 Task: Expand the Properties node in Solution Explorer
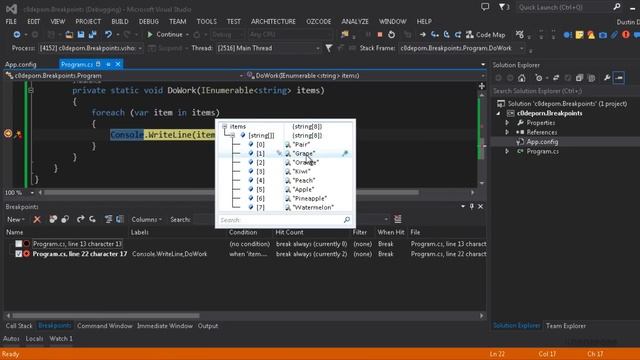click(x=507, y=122)
